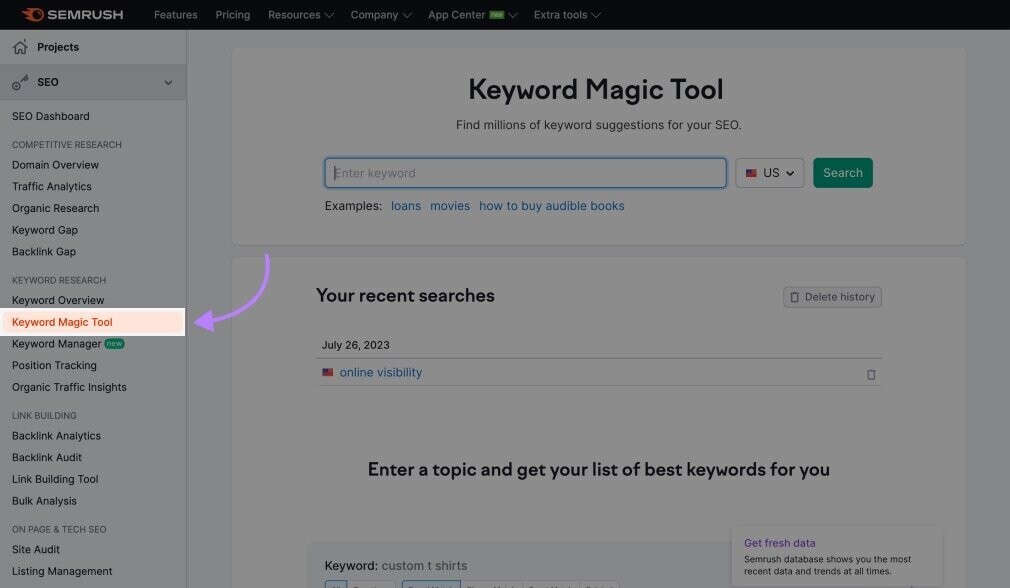Click inside the Enter keyword input field
Image resolution: width=1010 pixels, height=588 pixels.
(x=525, y=172)
